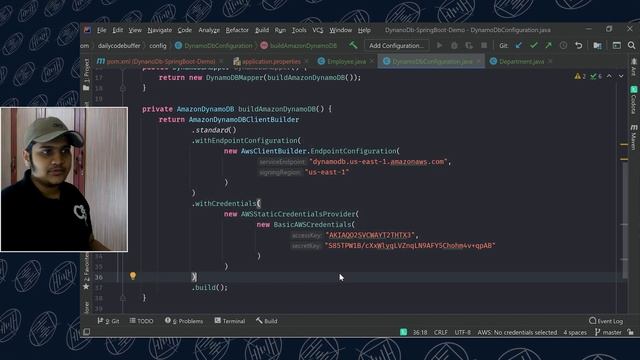The height and width of the screenshot is (360, 640).
Task: Click the Rollback undo icon
Action: point(578,45)
